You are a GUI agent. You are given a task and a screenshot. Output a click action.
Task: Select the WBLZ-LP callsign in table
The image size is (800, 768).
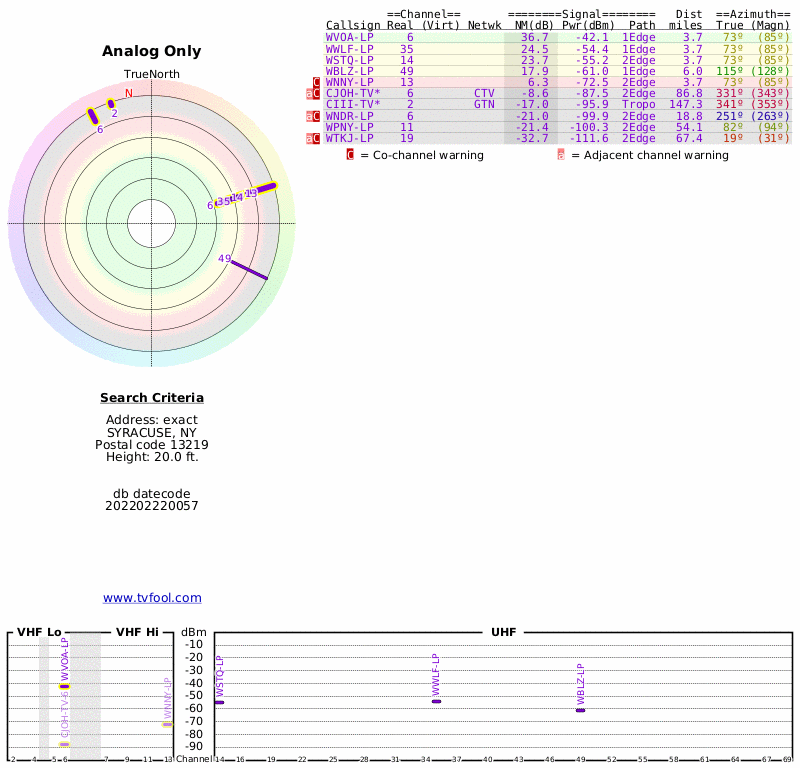click(349, 70)
